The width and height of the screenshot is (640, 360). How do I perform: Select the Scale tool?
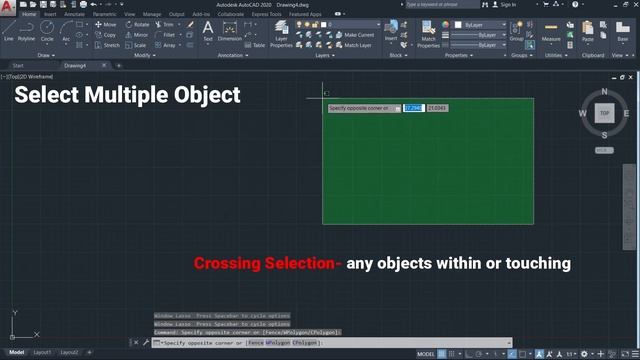136,45
